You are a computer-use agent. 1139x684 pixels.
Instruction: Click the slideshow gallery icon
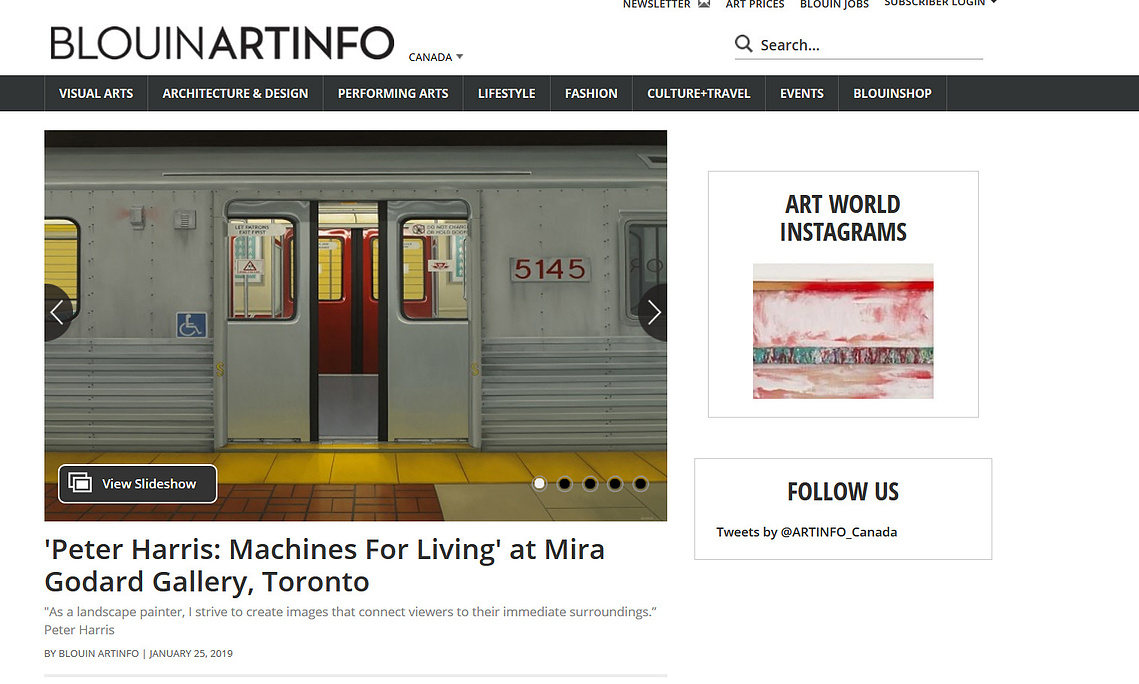pyautogui.click(x=80, y=483)
